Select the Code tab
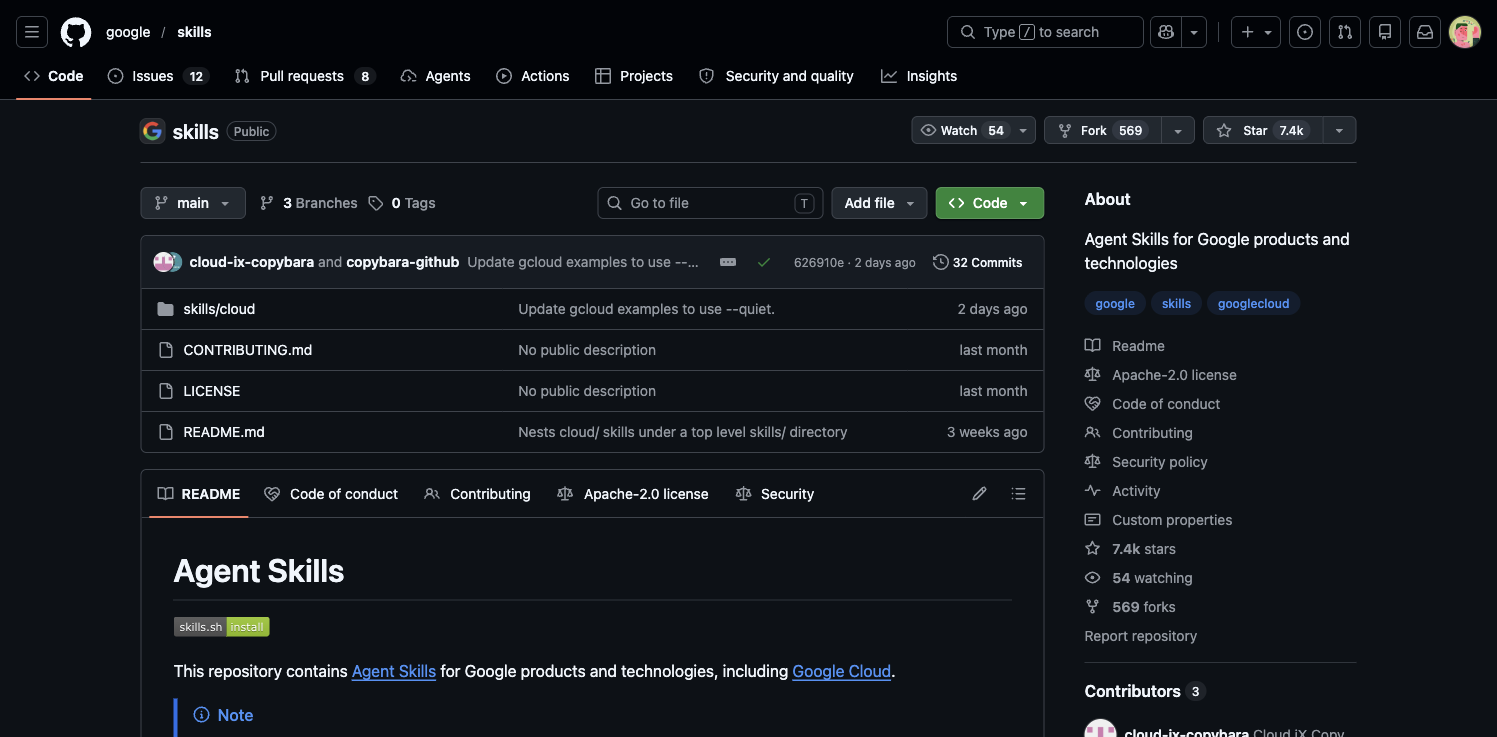1497x737 pixels. coord(54,76)
